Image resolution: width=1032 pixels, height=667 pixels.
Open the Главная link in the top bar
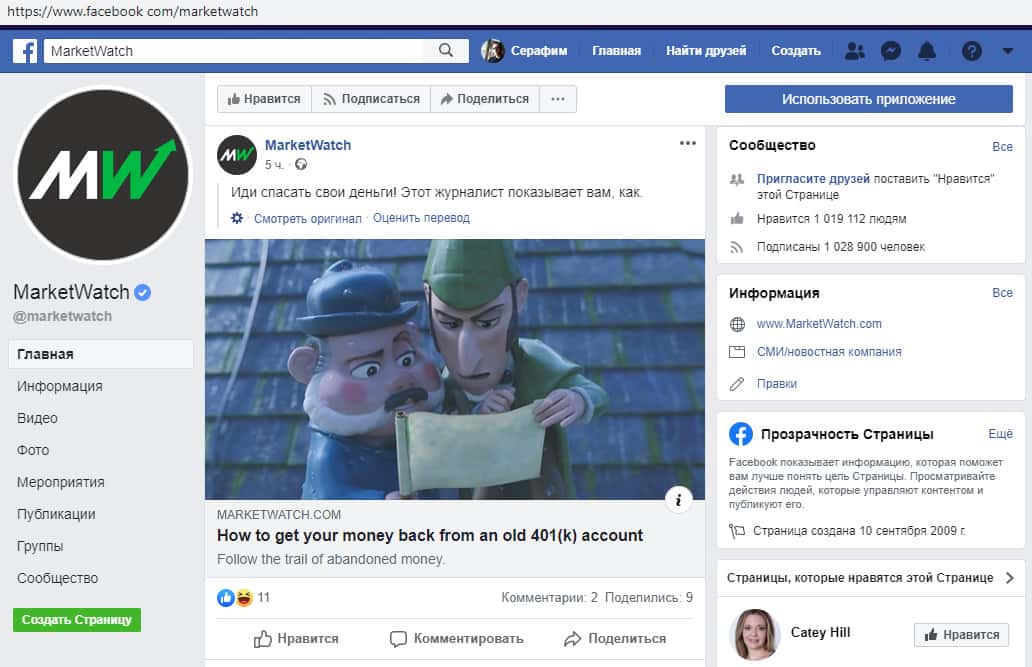(x=616, y=51)
